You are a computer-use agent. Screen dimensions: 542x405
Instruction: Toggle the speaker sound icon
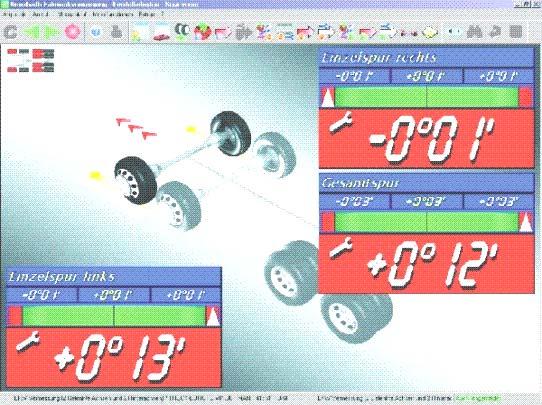tap(455, 32)
